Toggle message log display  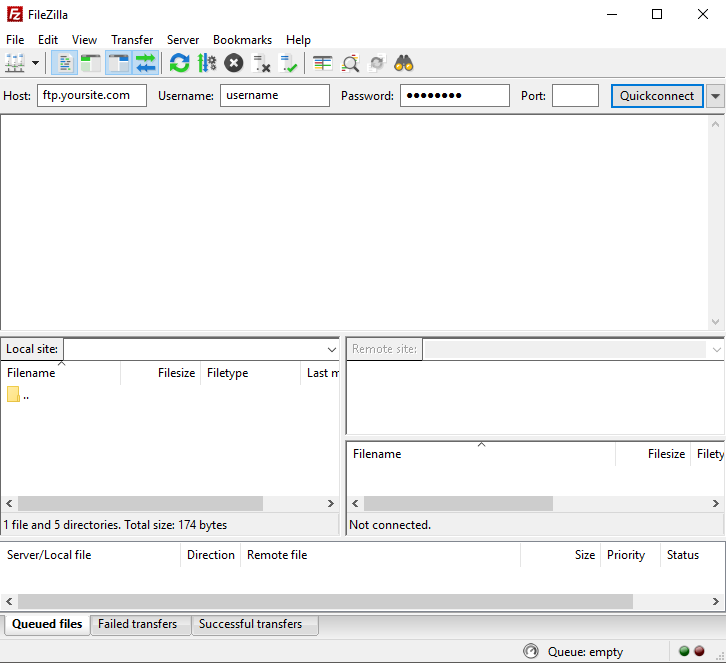pyautogui.click(x=64, y=63)
